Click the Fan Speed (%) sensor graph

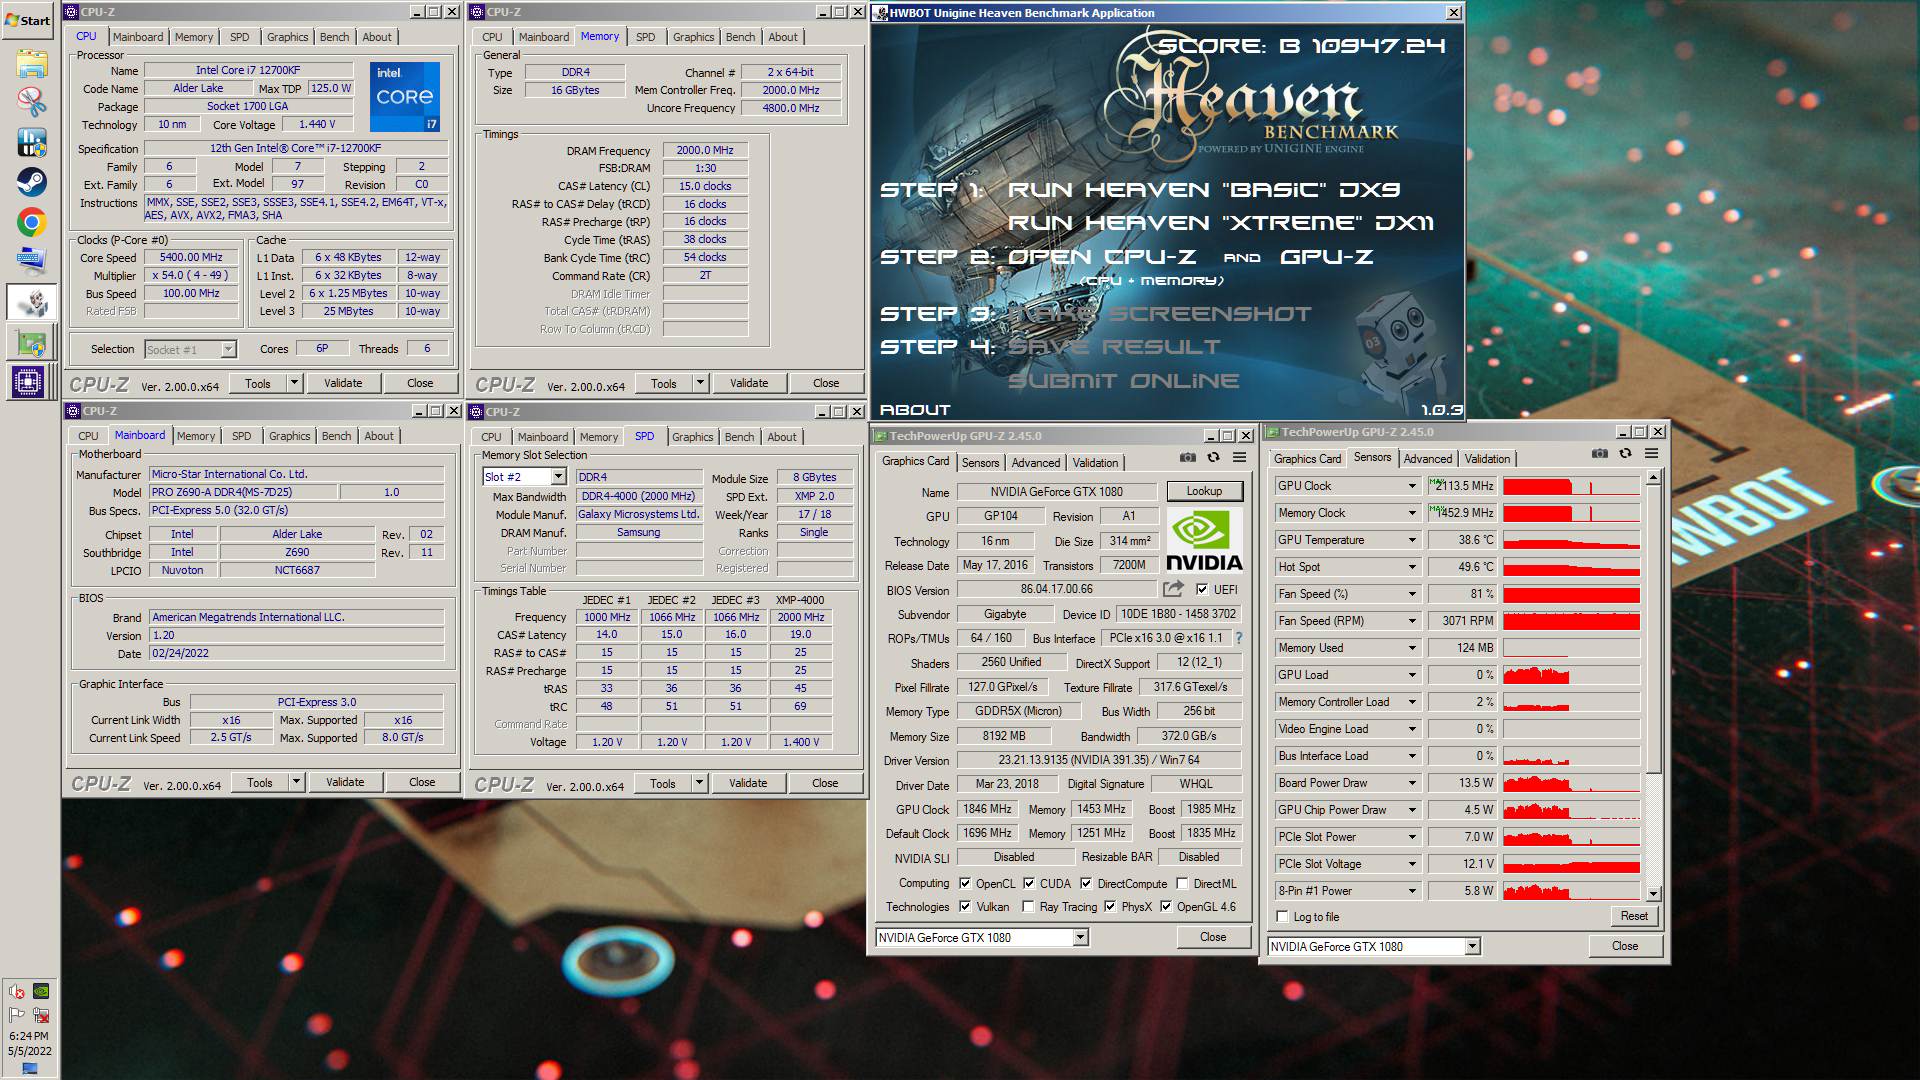tap(1571, 594)
